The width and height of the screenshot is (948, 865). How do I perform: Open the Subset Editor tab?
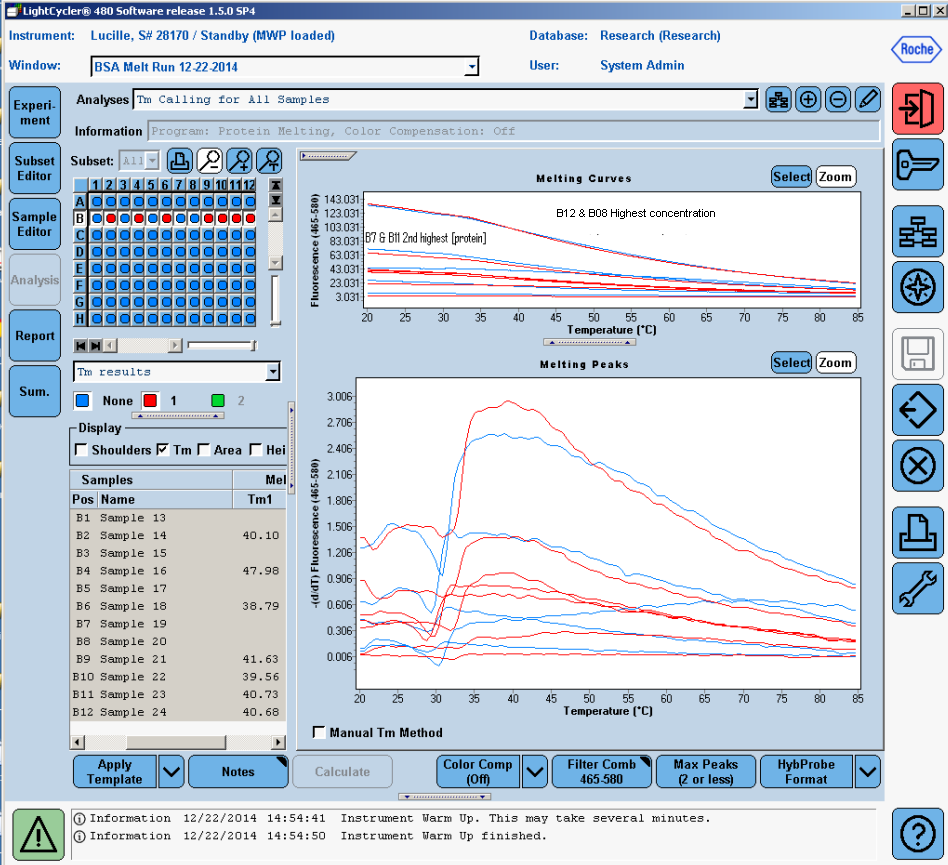34,168
